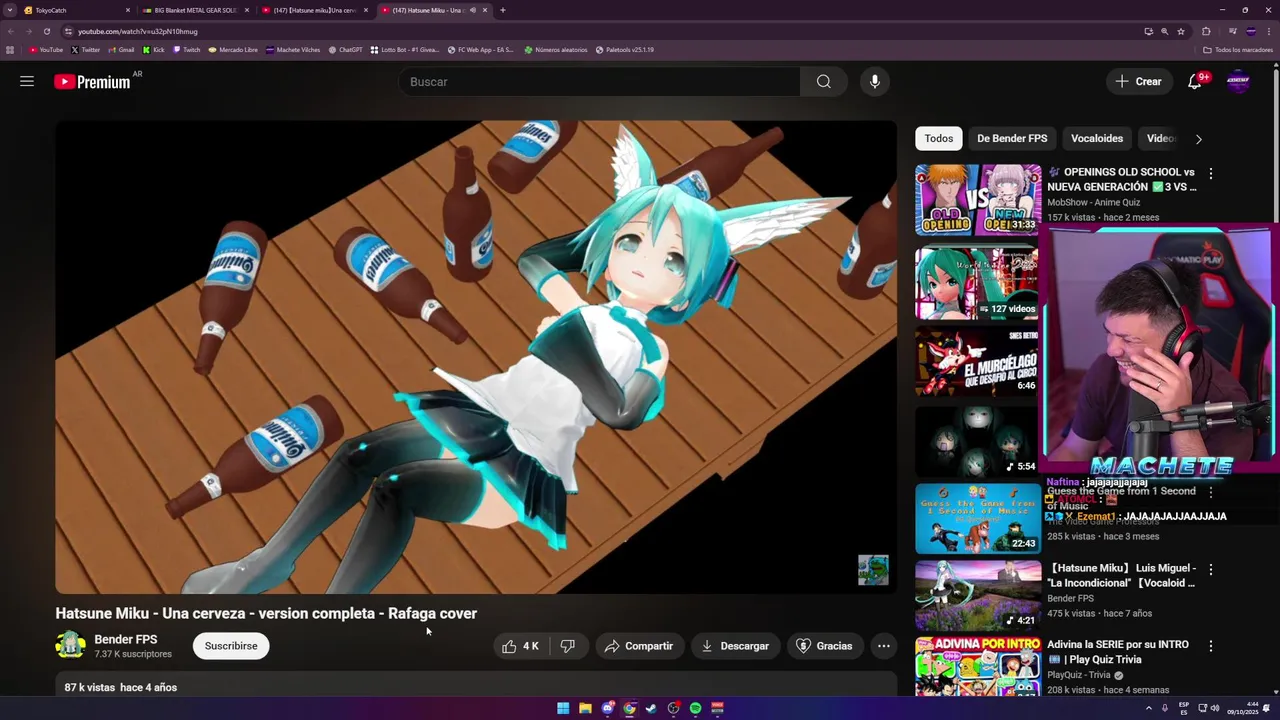Open the 127 videos playlist thumbnail
The height and width of the screenshot is (720, 1280).
tap(978, 284)
